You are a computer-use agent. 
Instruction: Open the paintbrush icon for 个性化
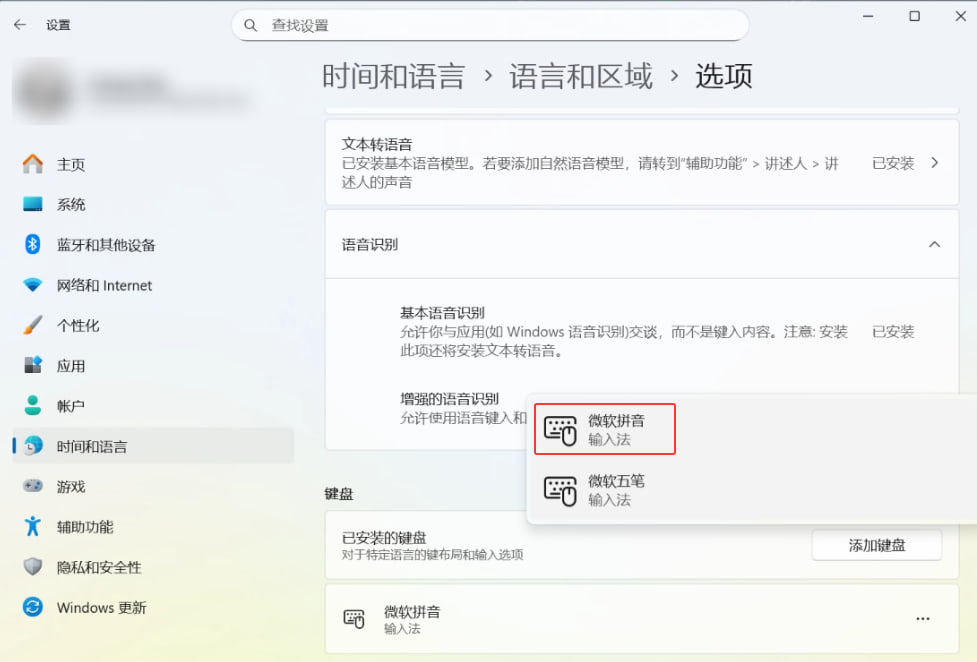(32, 325)
